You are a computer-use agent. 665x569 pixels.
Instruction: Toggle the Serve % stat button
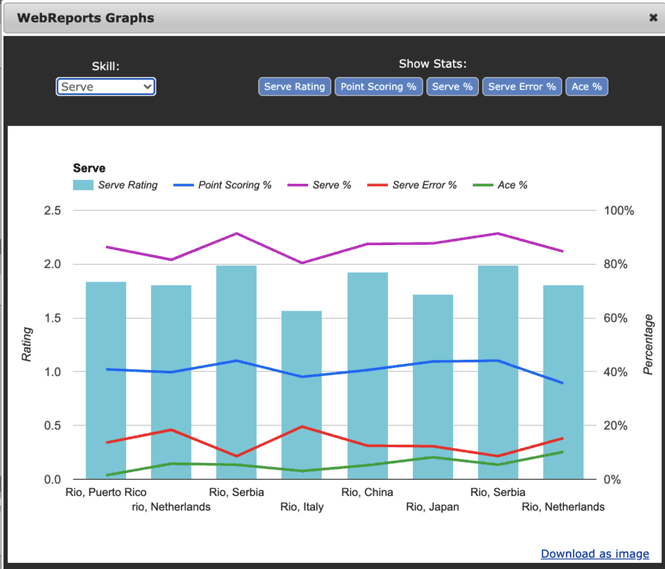click(x=452, y=87)
